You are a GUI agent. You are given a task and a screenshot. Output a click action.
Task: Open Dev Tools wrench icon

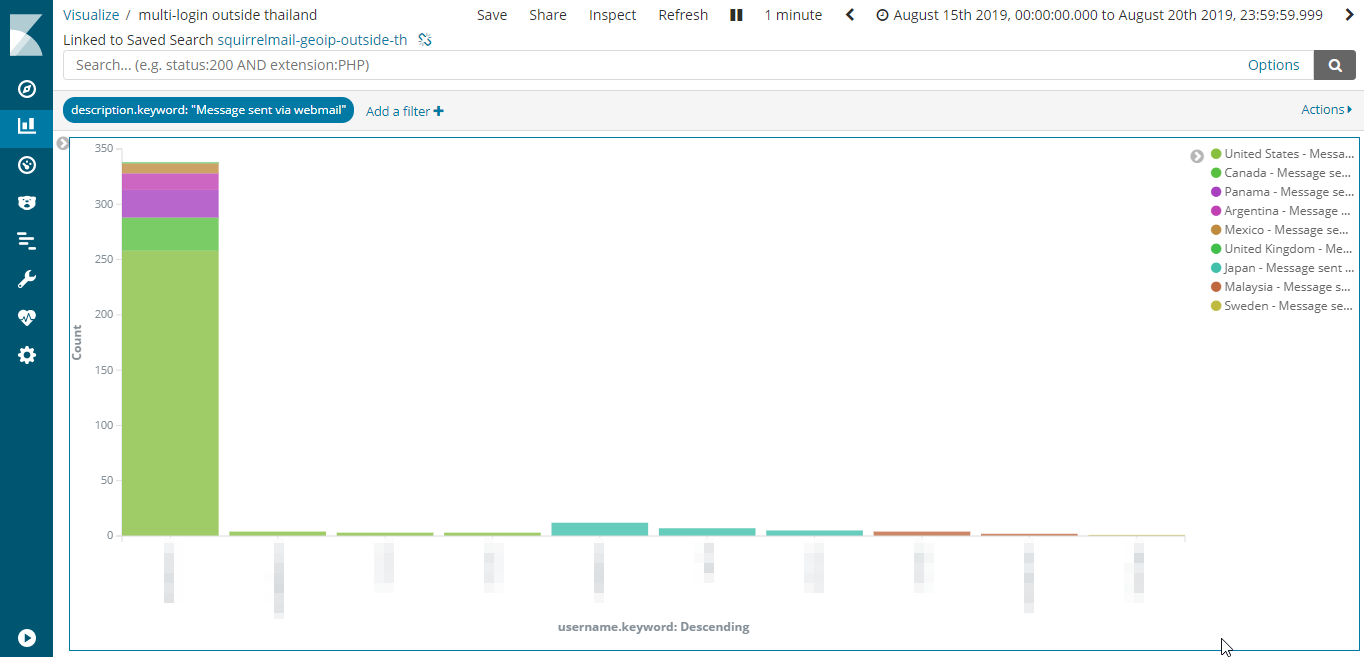coord(27,279)
